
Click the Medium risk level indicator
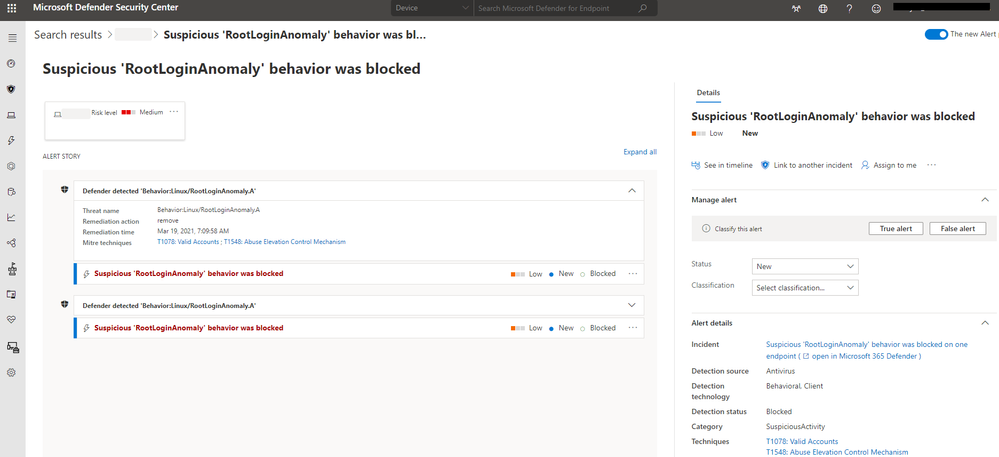[x=142, y=112]
